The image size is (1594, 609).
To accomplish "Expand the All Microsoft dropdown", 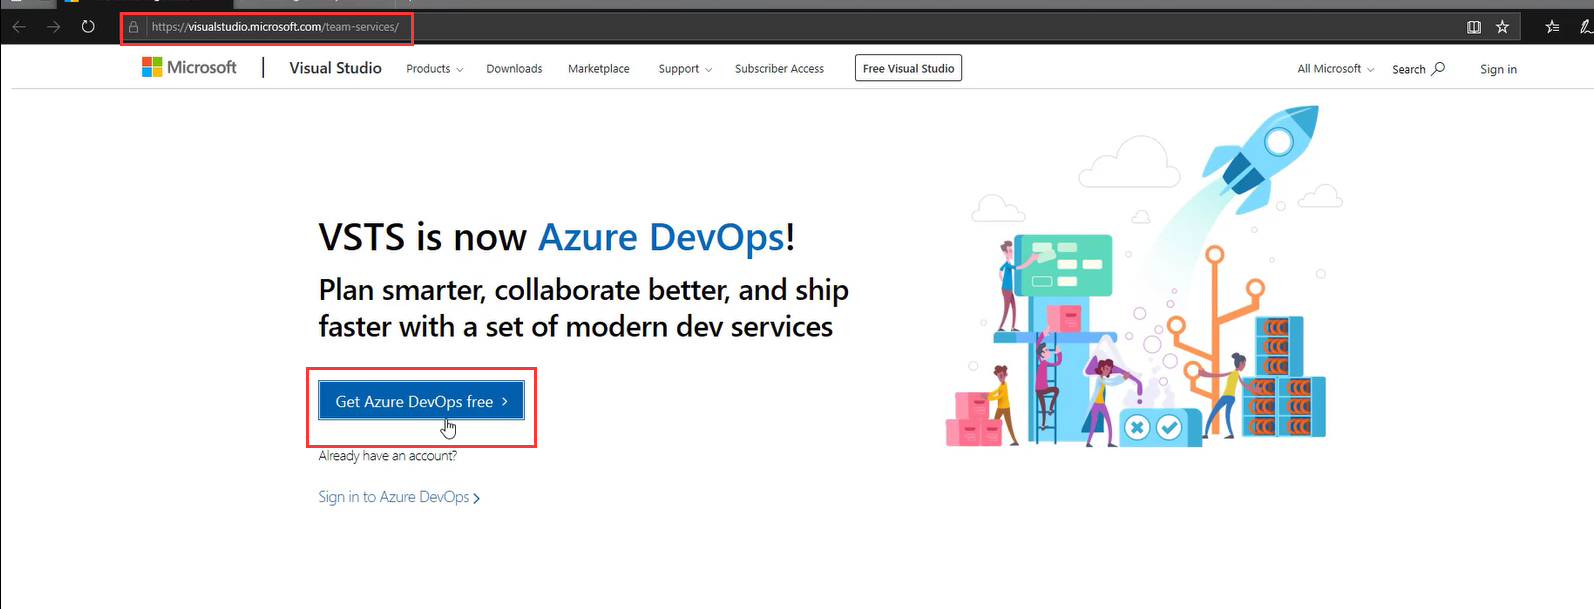I will coord(1335,69).
